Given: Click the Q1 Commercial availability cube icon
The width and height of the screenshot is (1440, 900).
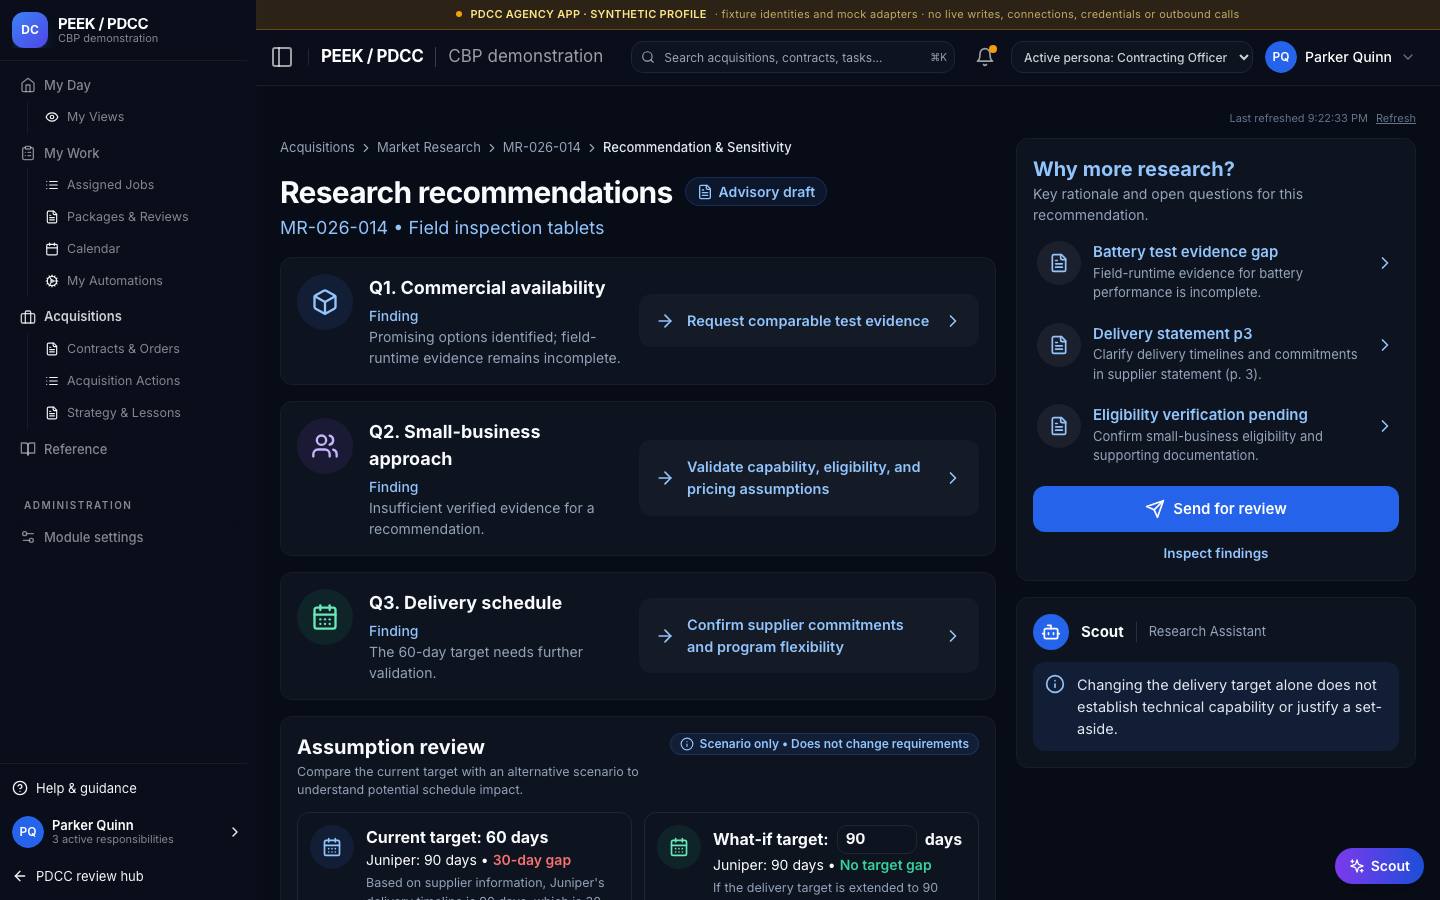Looking at the screenshot, I should click(x=325, y=302).
